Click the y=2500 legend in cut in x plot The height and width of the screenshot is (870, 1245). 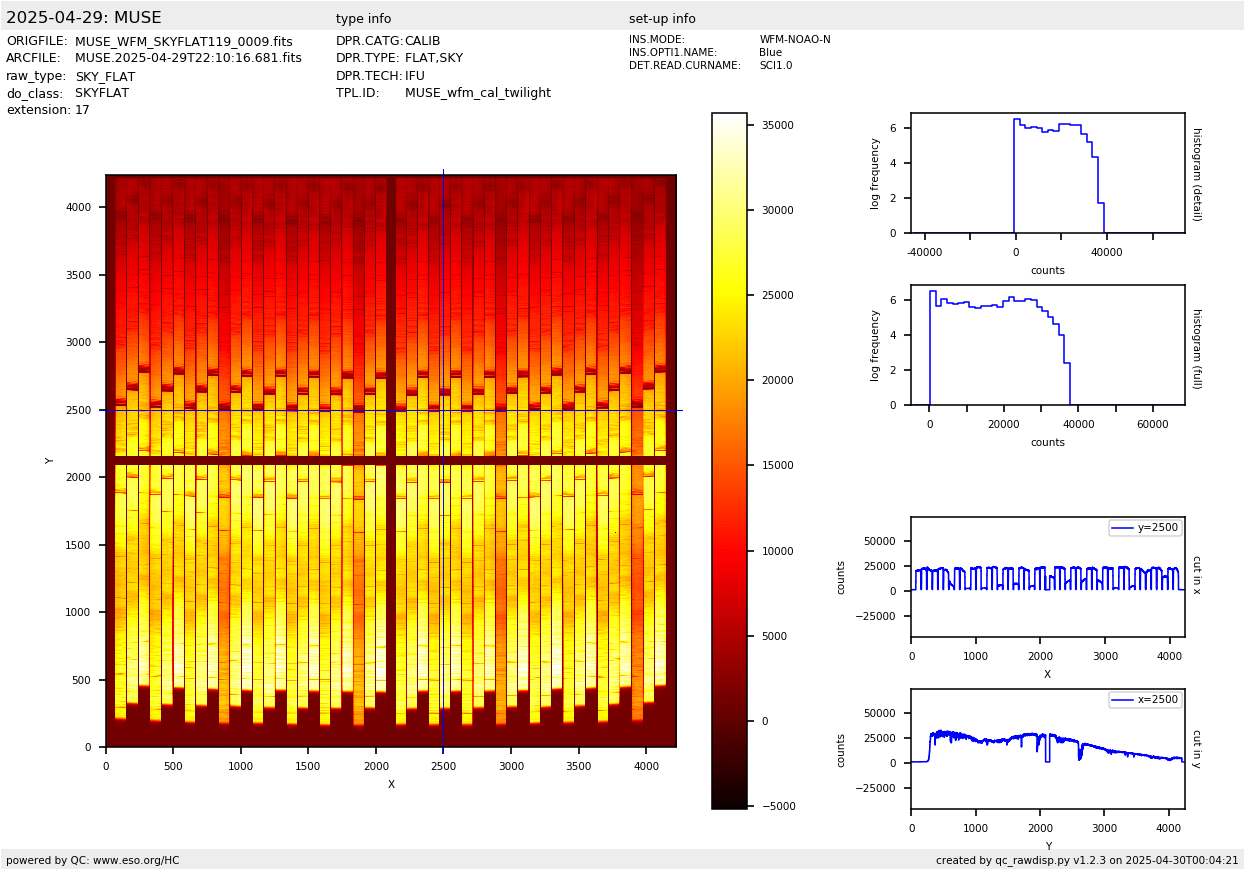pos(1145,528)
